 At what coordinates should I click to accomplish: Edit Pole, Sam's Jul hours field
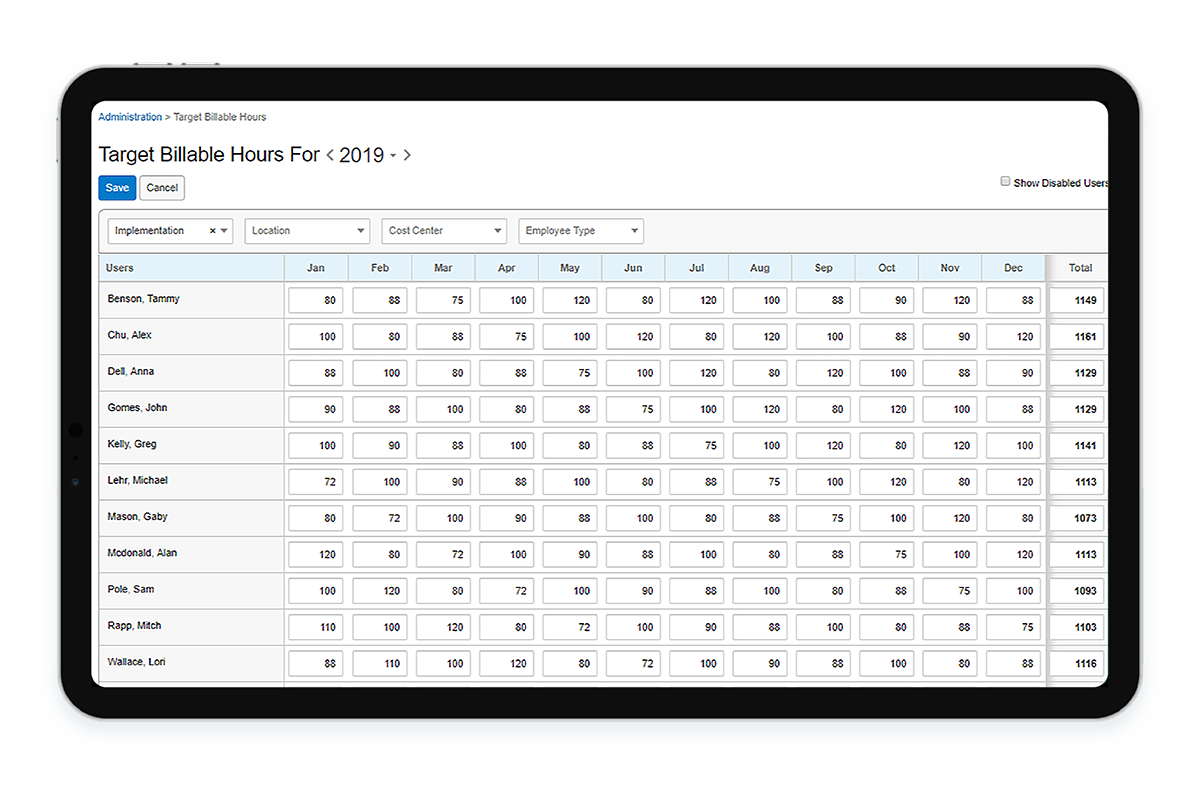[x=697, y=591]
